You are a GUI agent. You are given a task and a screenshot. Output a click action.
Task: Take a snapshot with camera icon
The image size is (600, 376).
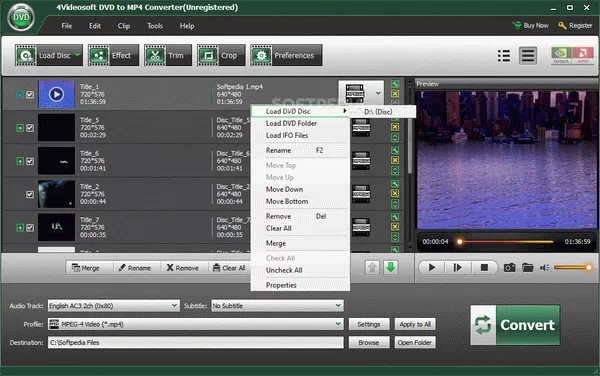pos(509,267)
